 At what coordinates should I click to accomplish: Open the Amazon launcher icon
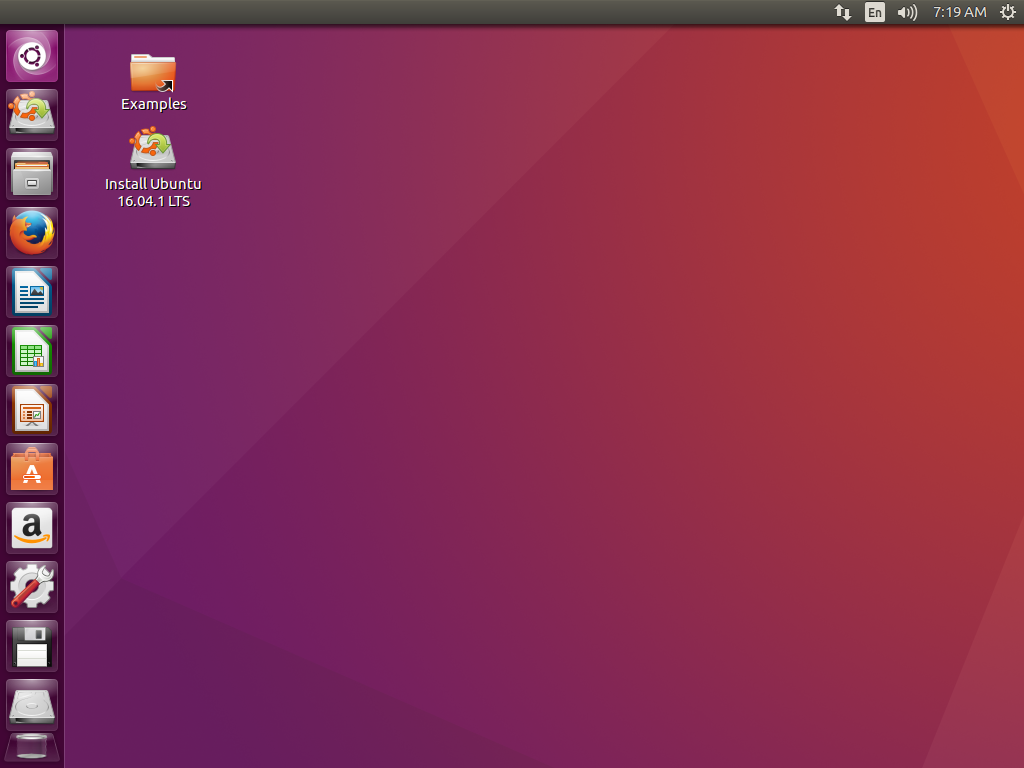tap(32, 528)
